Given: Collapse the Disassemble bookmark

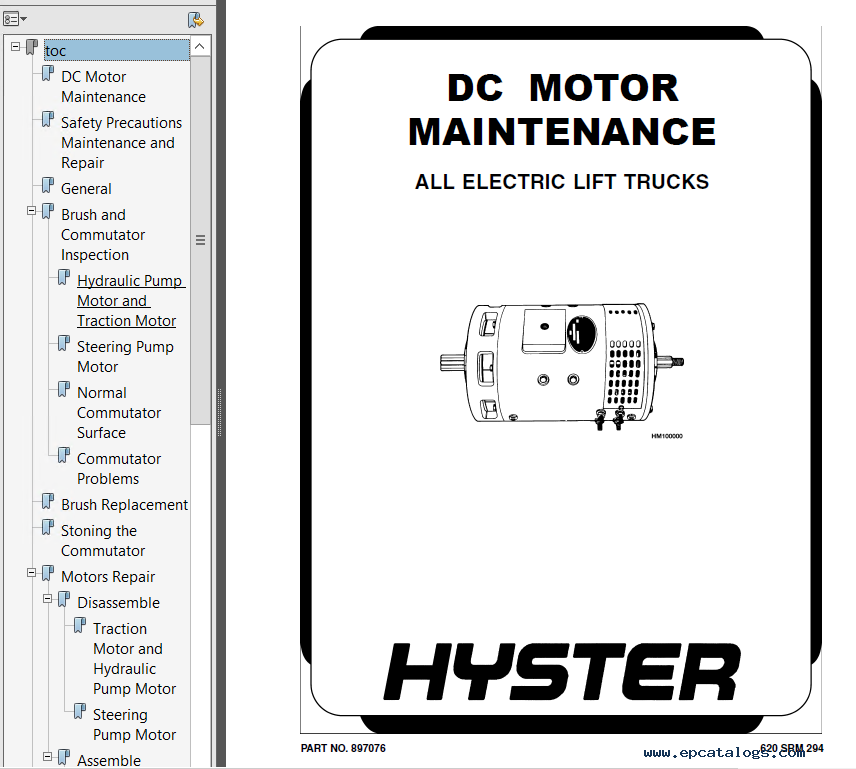Looking at the screenshot, I should [x=47, y=599].
